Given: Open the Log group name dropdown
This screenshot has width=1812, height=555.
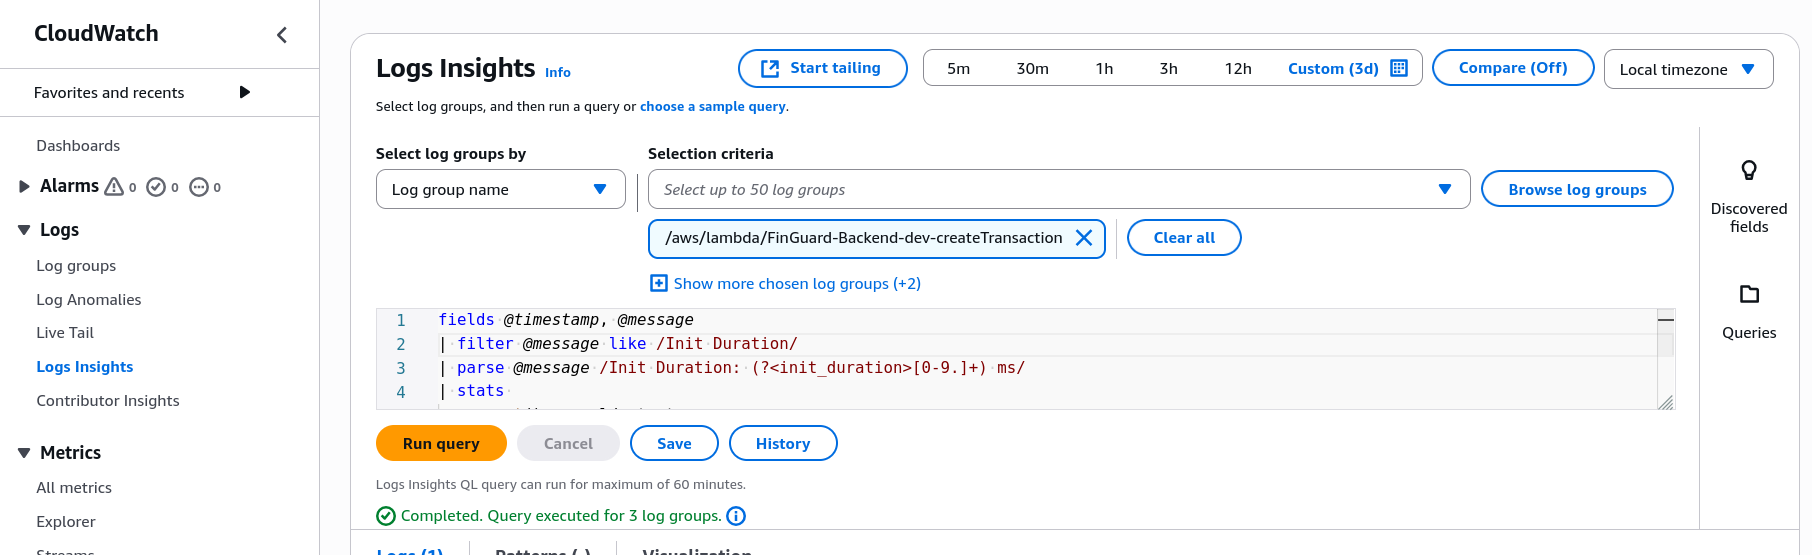Looking at the screenshot, I should (x=500, y=189).
